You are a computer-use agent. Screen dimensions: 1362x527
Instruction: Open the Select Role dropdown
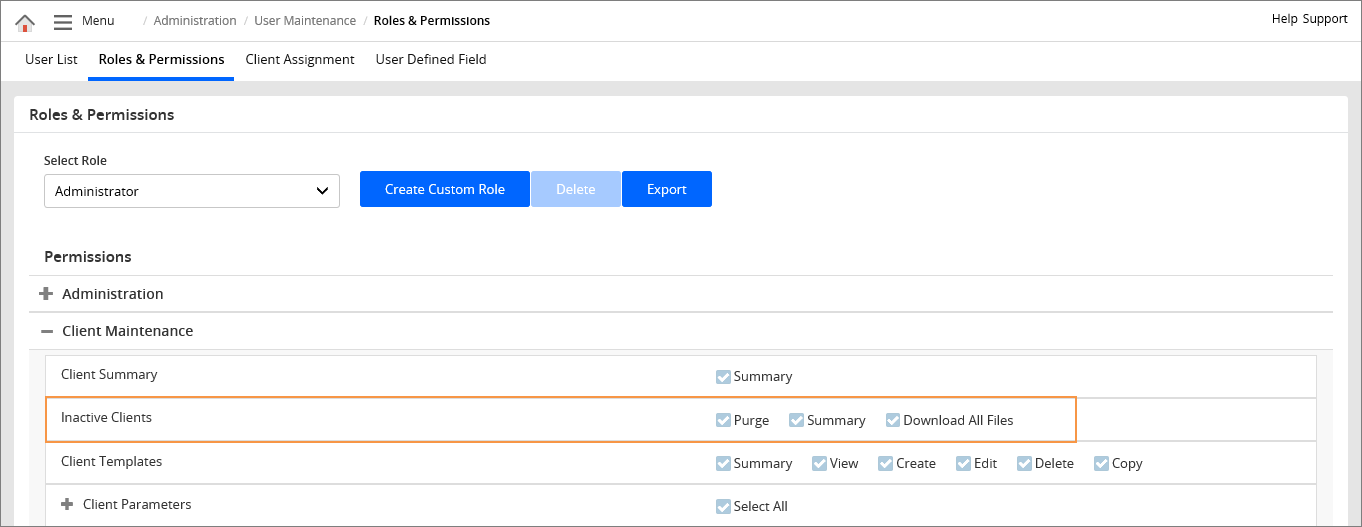(x=192, y=191)
